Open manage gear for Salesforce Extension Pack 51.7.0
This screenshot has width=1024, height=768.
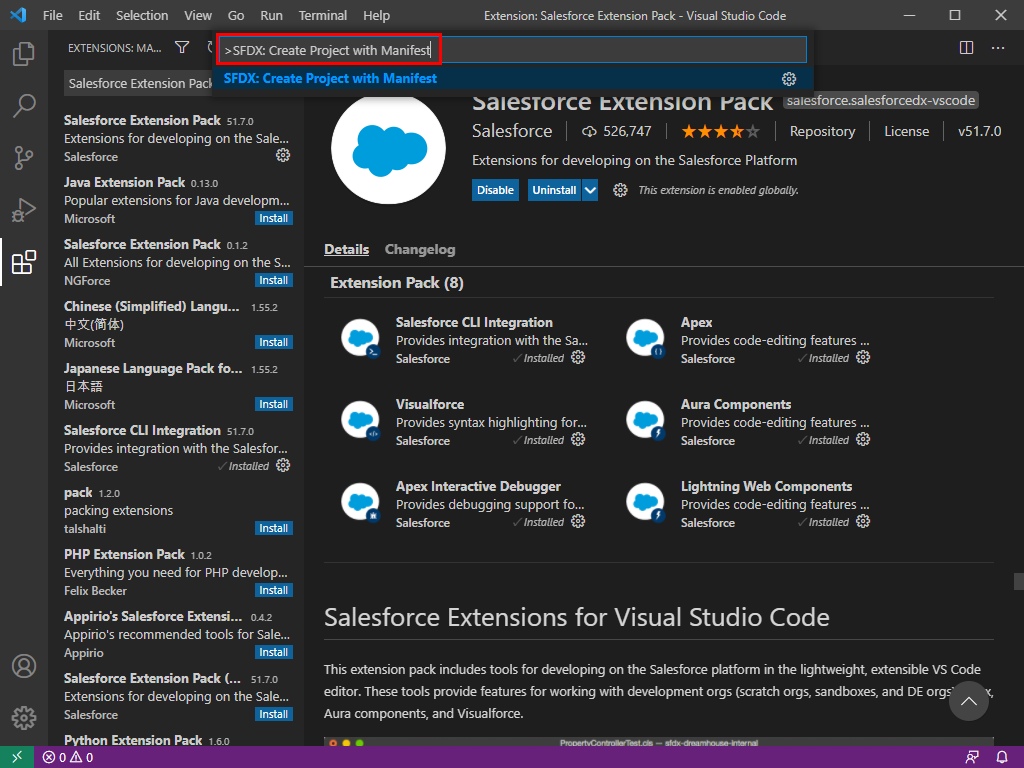pos(283,155)
